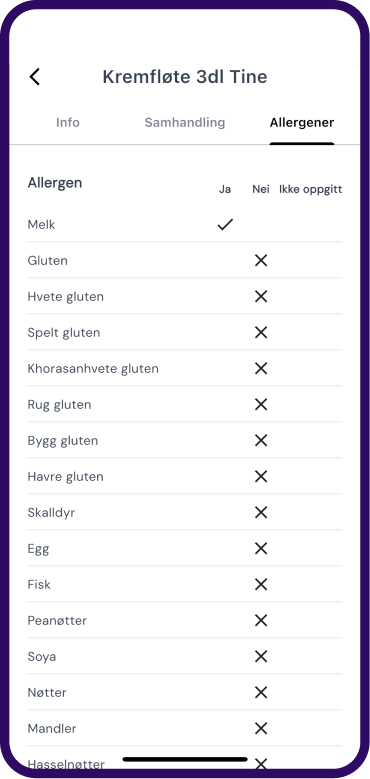370x779 pixels.
Task: Click the checkmark in the Melk row
Action: click(x=225, y=225)
